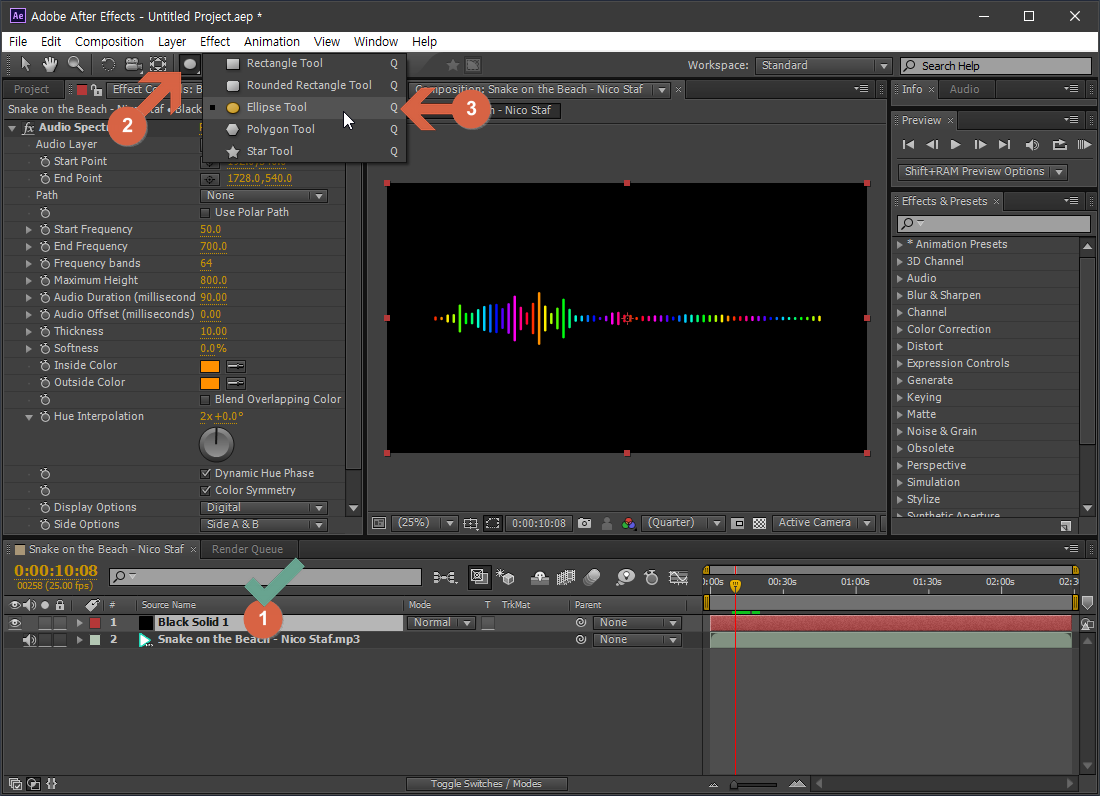Toggle Blend Overlapping Color checkbox
This screenshot has width=1100, height=796.
206,400
